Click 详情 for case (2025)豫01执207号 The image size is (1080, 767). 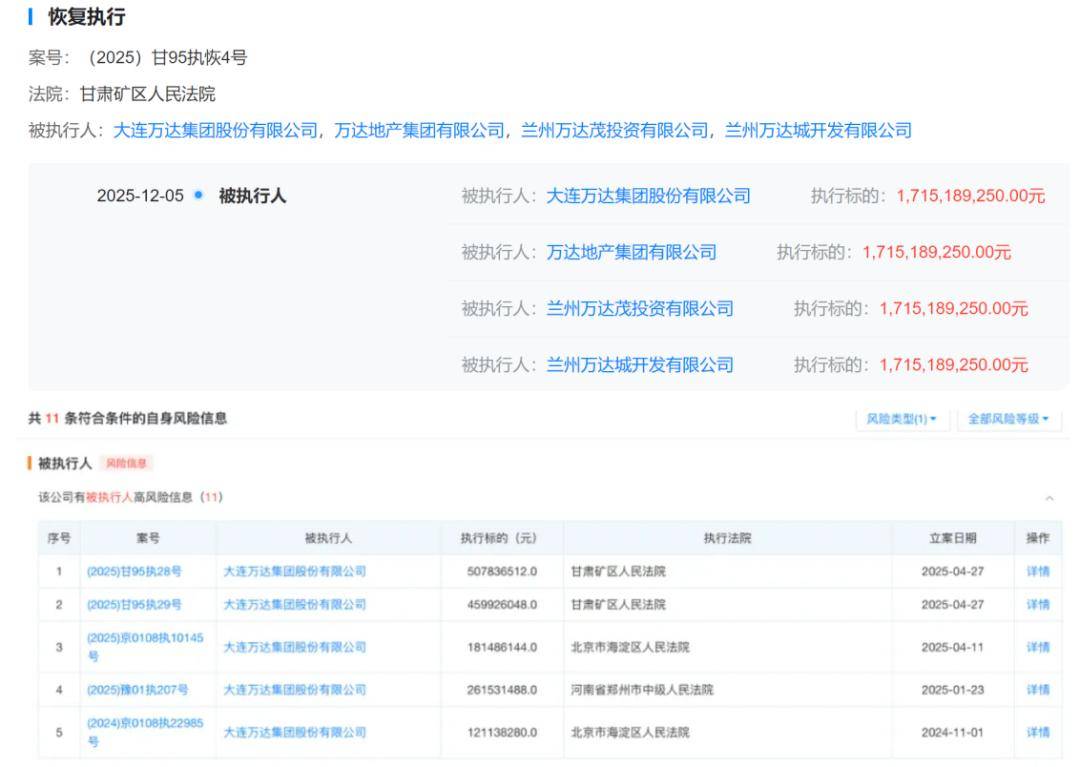[1039, 689]
